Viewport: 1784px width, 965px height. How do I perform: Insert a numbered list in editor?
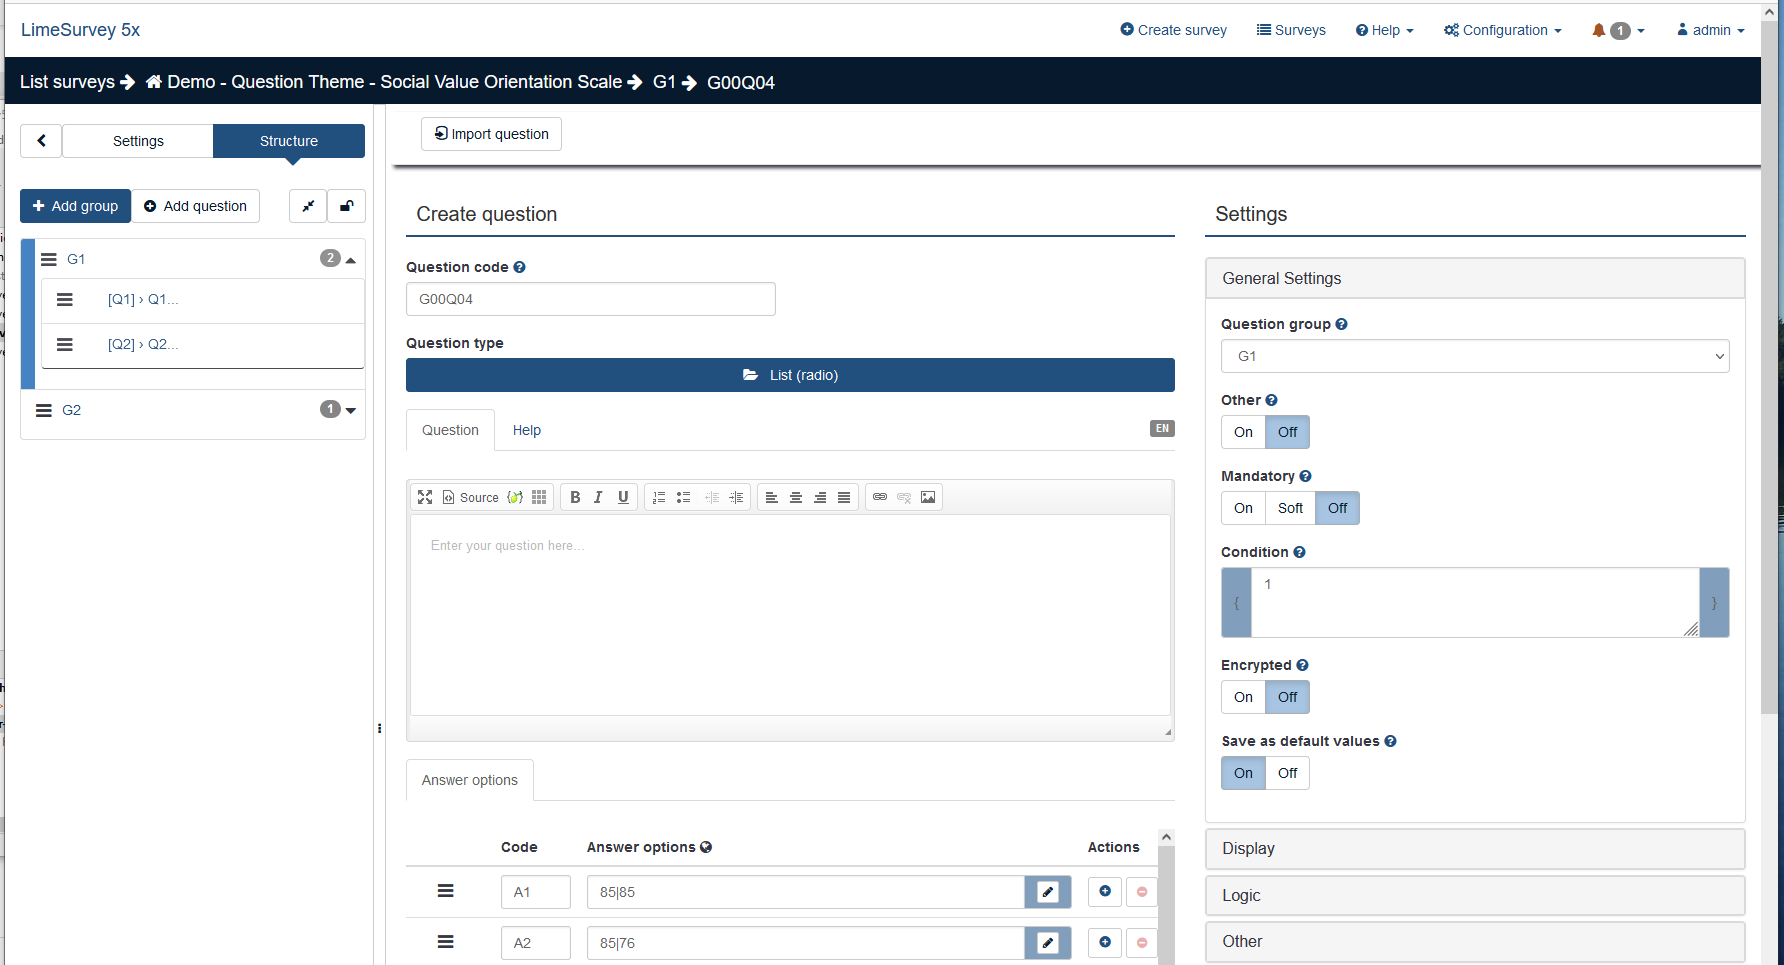pos(659,497)
